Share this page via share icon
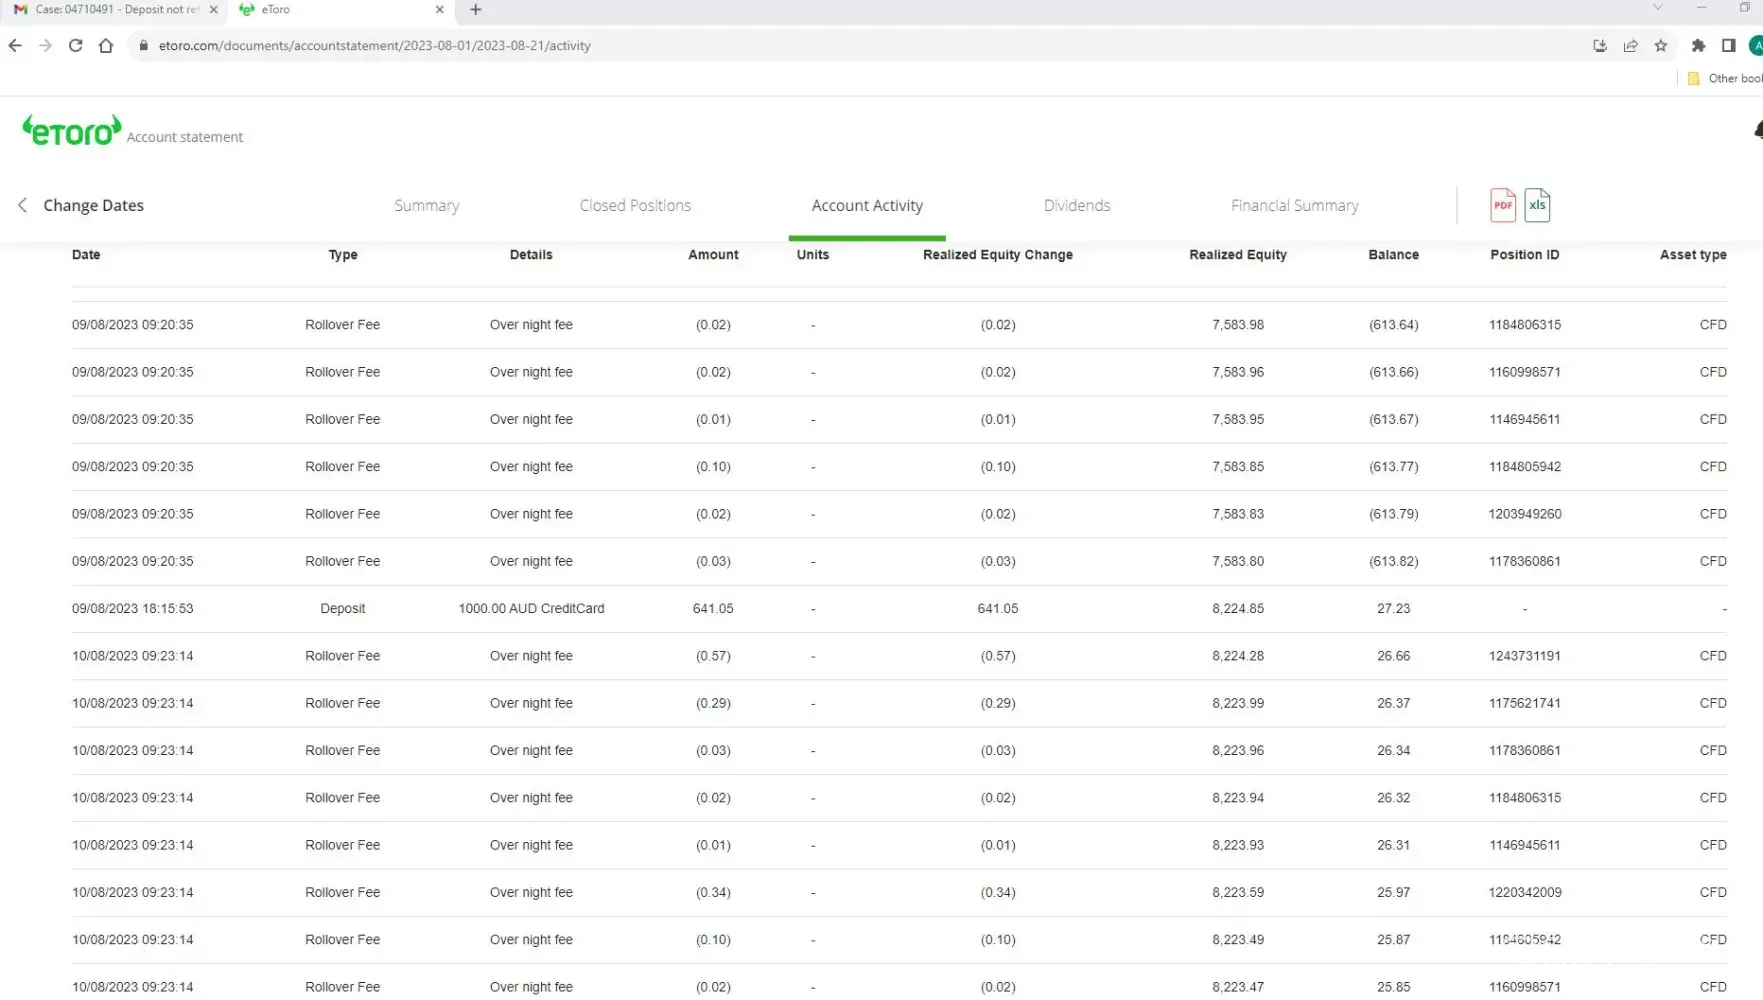This screenshot has height=1000, width=1763. tap(1630, 45)
